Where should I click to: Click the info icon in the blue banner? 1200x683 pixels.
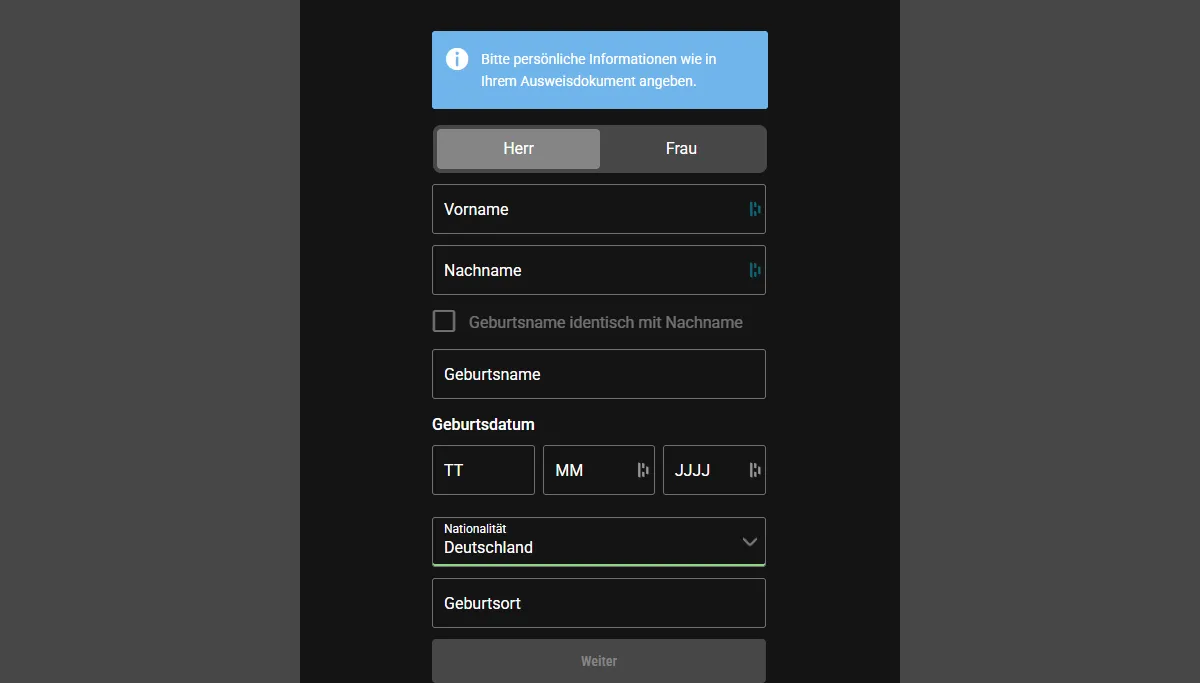tap(457, 59)
